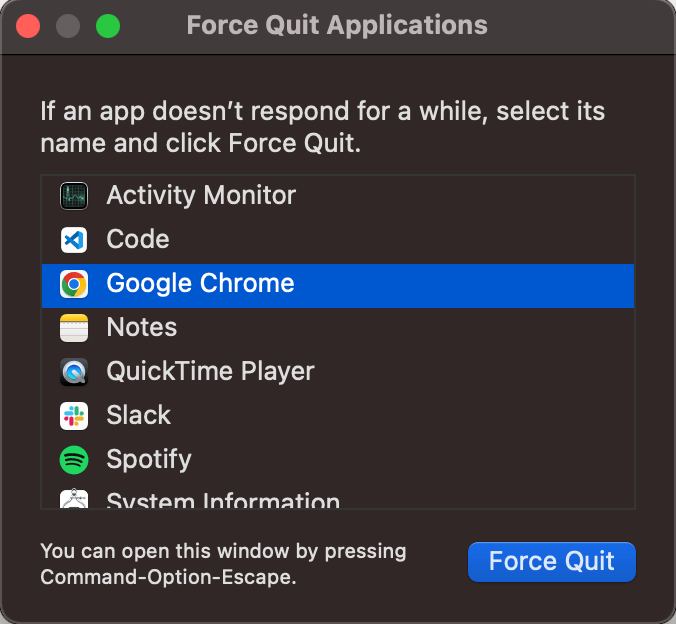Screen dimensions: 676x624
Task: Click the Visual Studio Code icon
Action: point(74,240)
